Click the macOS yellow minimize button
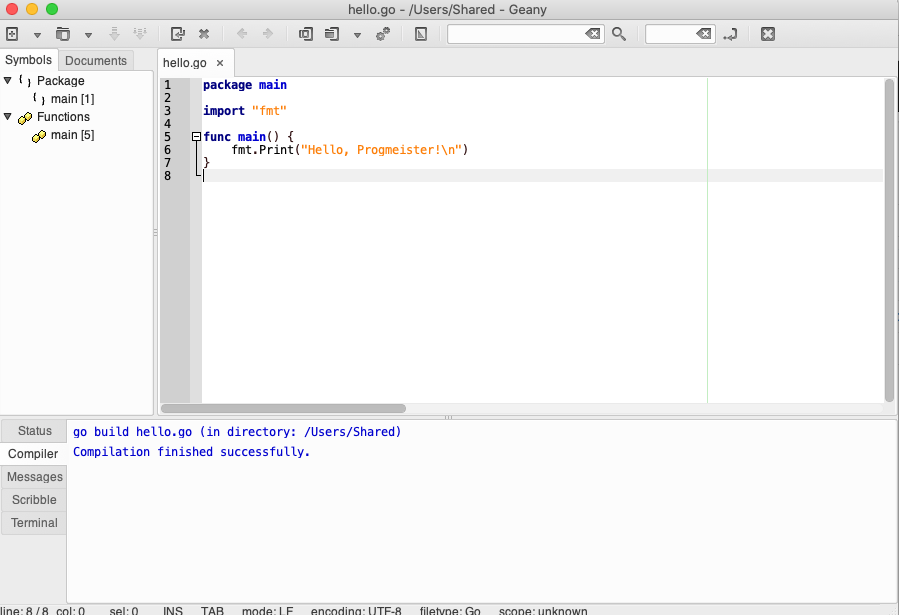This screenshot has height=615, width=899. click(32, 9)
